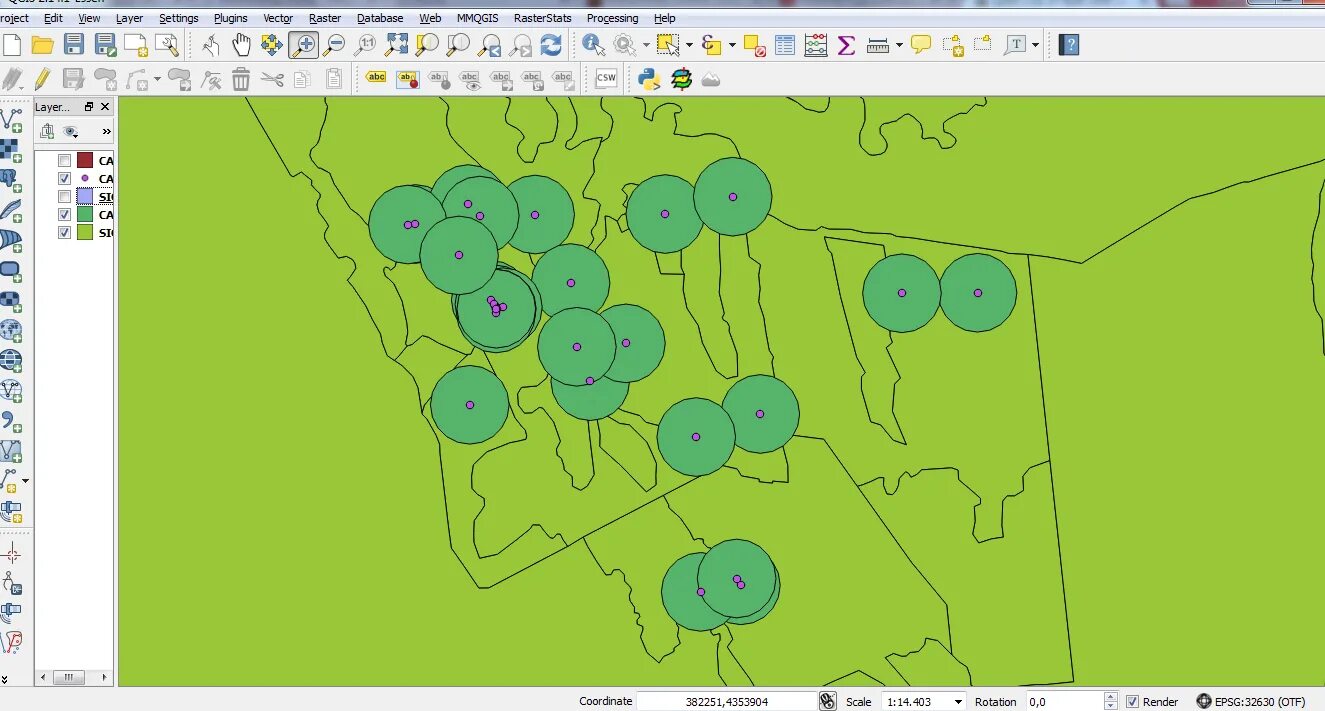This screenshot has width=1325, height=711.
Task: Click the zoom 1:1 native resolution icon
Action: [x=366, y=45]
